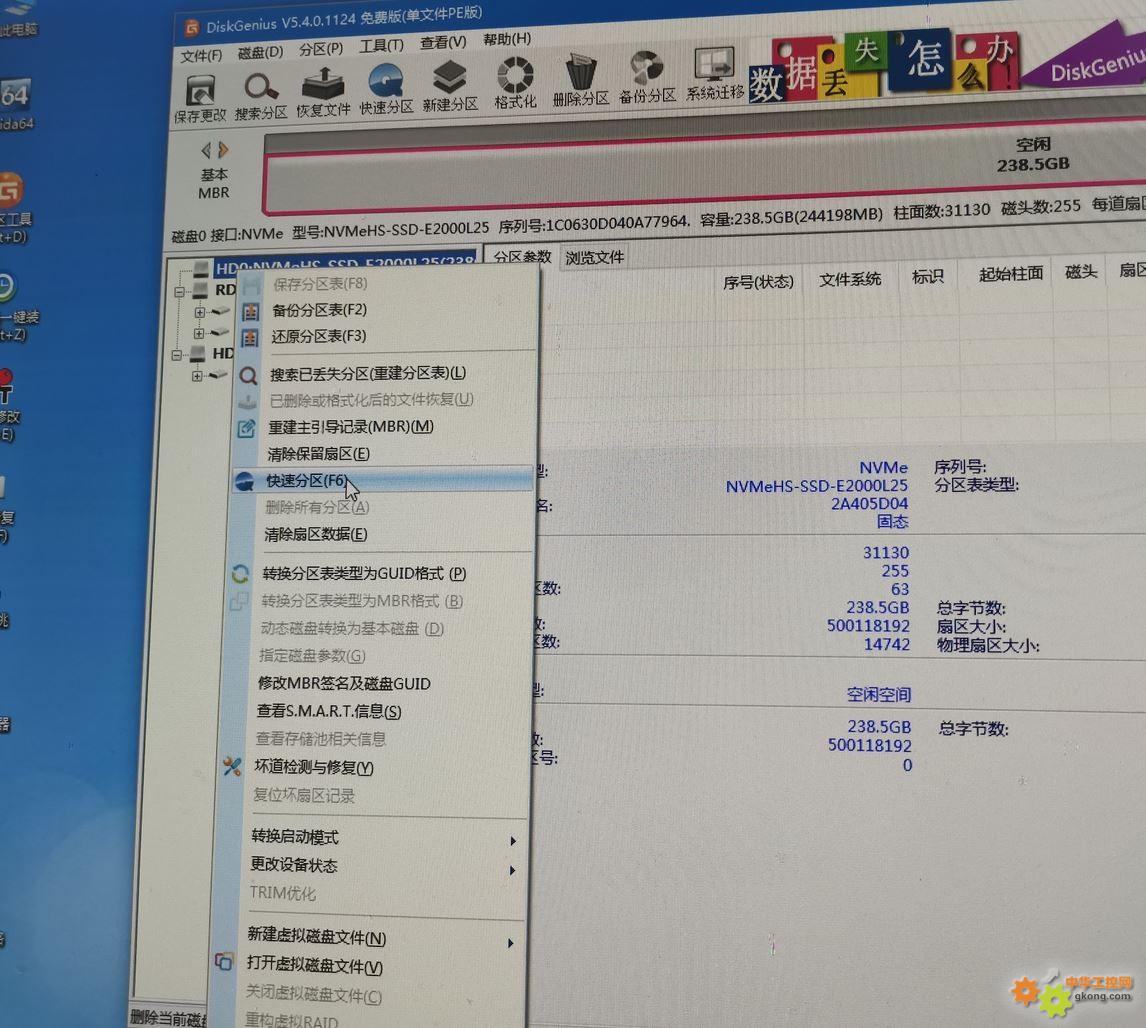This screenshot has height=1028, width=1146.
Task: Open the orange partition tool desktop icon
Action: pyautogui.click(x=13, y=208)
